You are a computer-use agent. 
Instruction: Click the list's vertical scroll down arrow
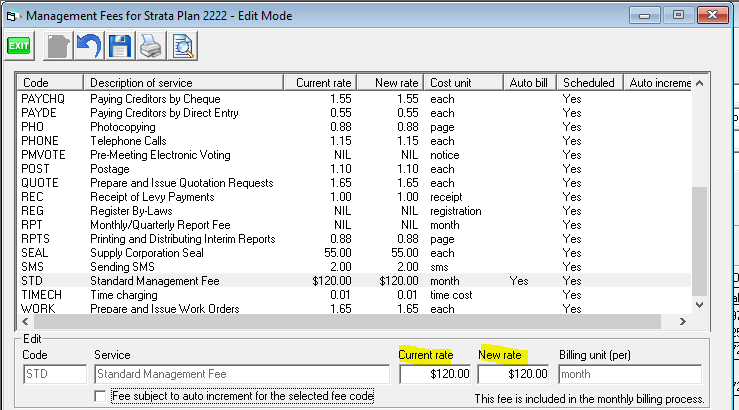(x=699, y=305)
